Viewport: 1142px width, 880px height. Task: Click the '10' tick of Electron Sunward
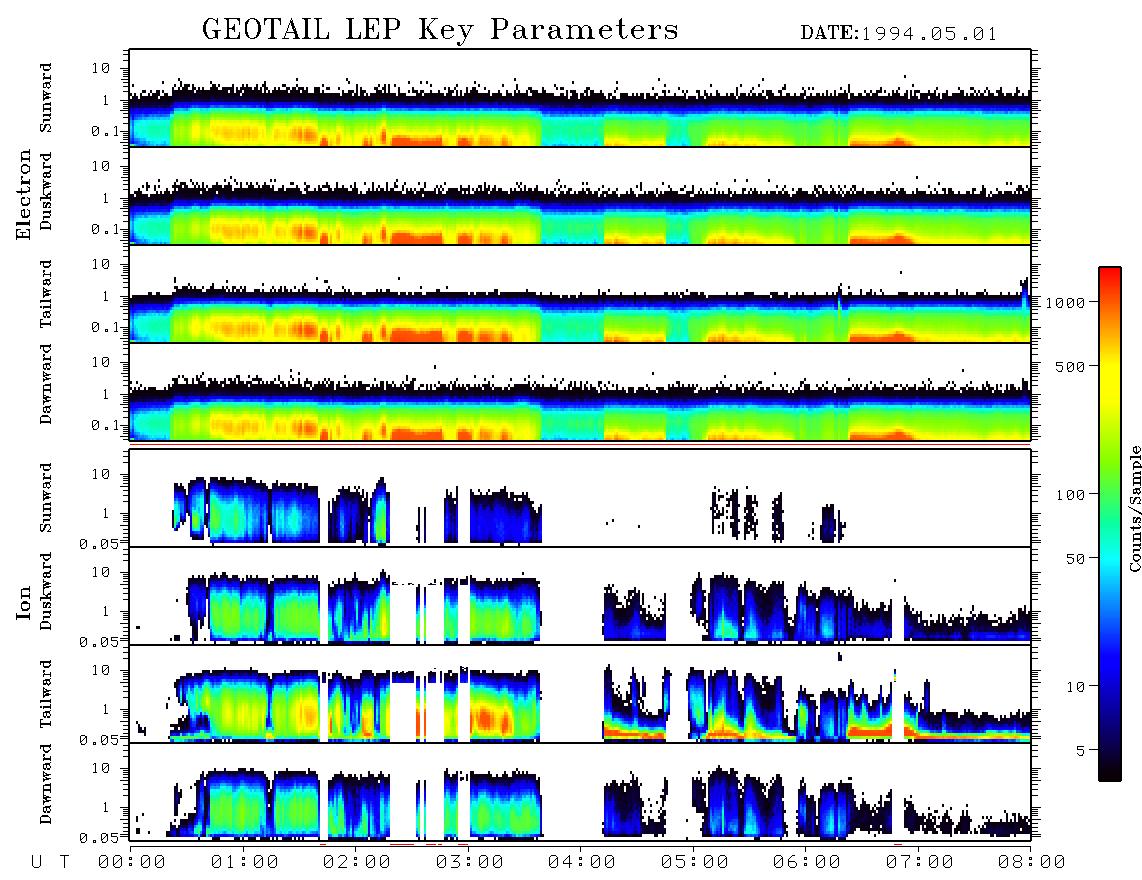coord(101,68)
